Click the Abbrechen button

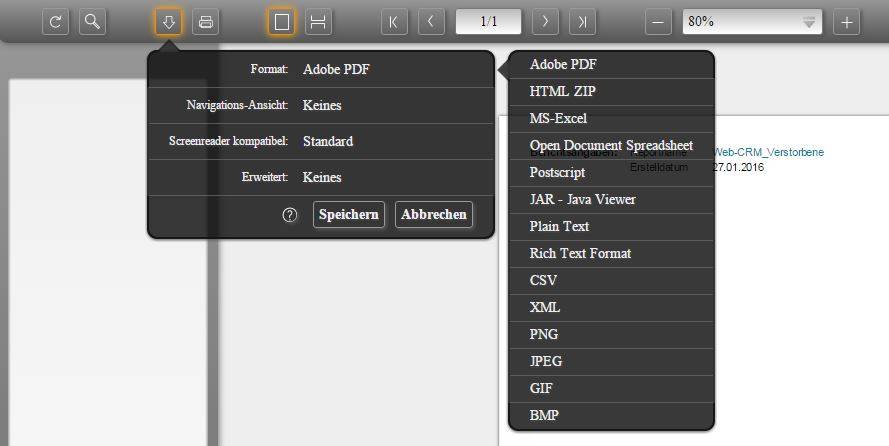point(434,215)
